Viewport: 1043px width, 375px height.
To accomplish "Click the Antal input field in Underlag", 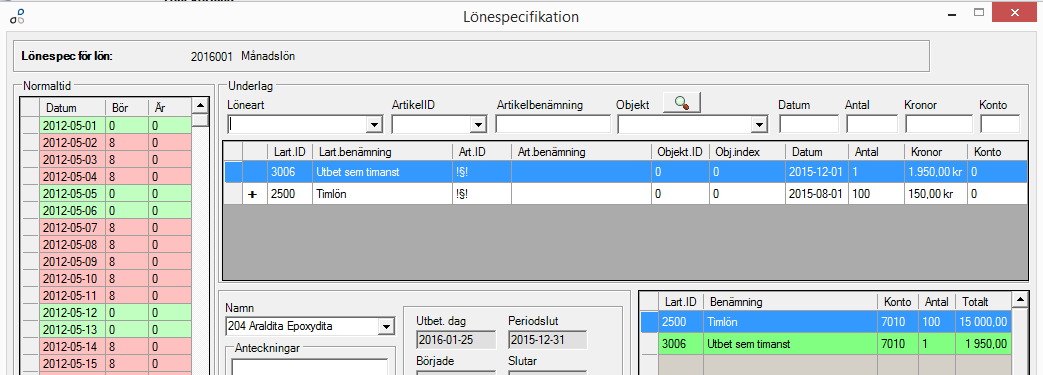I will (x=871, y=124).
